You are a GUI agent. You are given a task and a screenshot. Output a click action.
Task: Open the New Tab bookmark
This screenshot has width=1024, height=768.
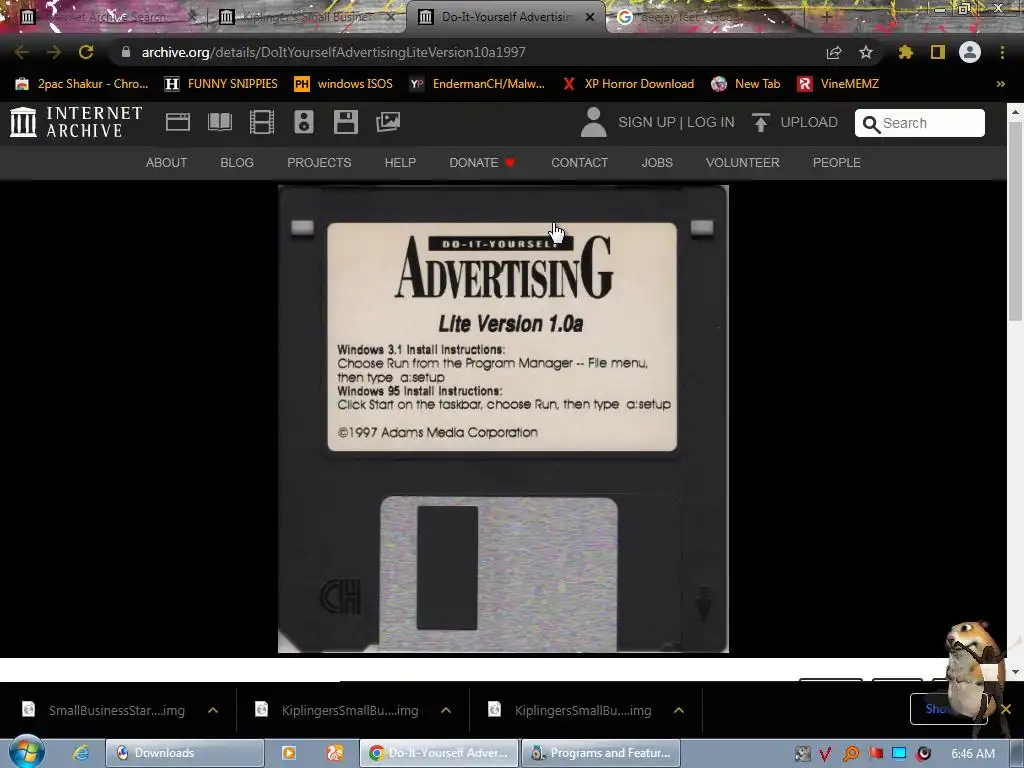click(746, 84)
